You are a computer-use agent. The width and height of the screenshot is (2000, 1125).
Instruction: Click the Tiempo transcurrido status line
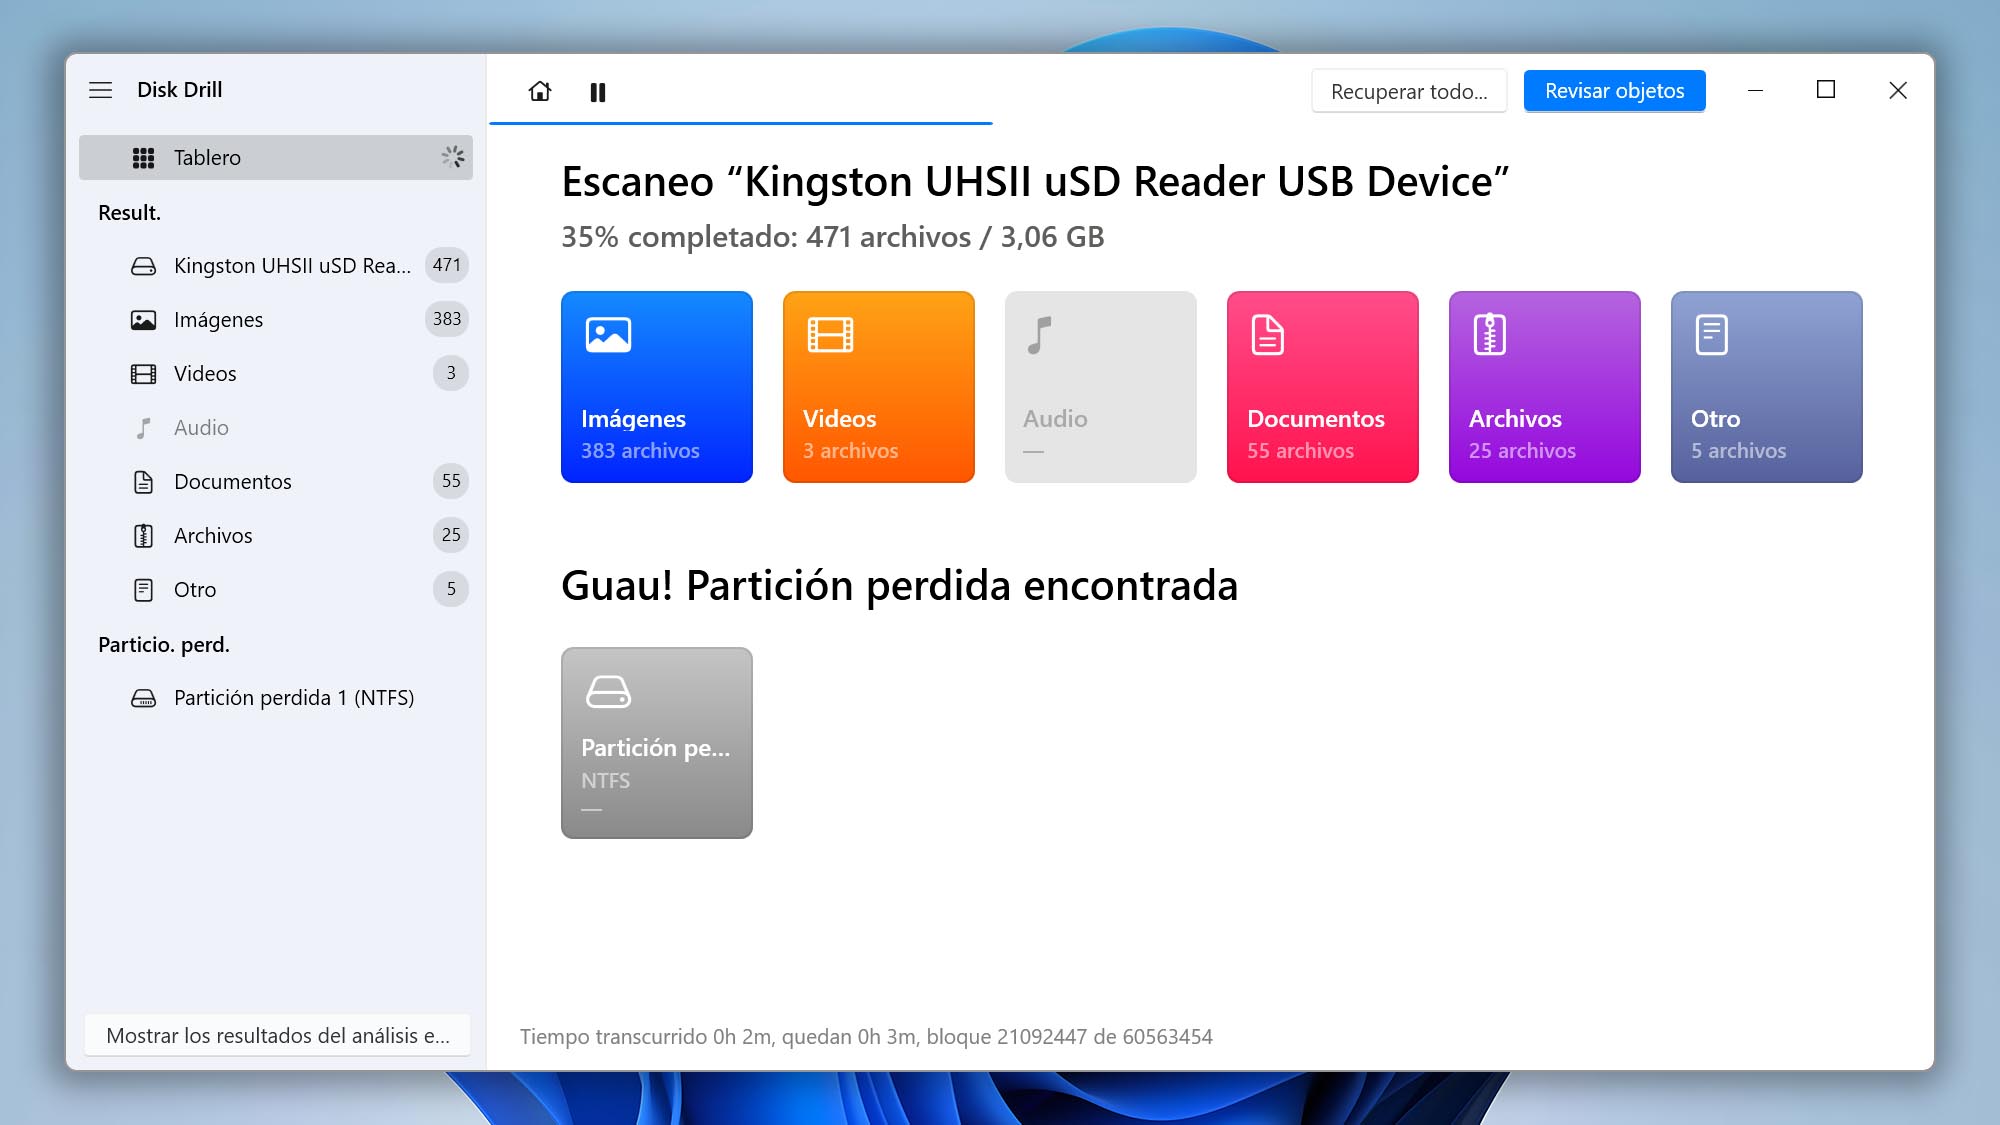tap(866, 1037)
